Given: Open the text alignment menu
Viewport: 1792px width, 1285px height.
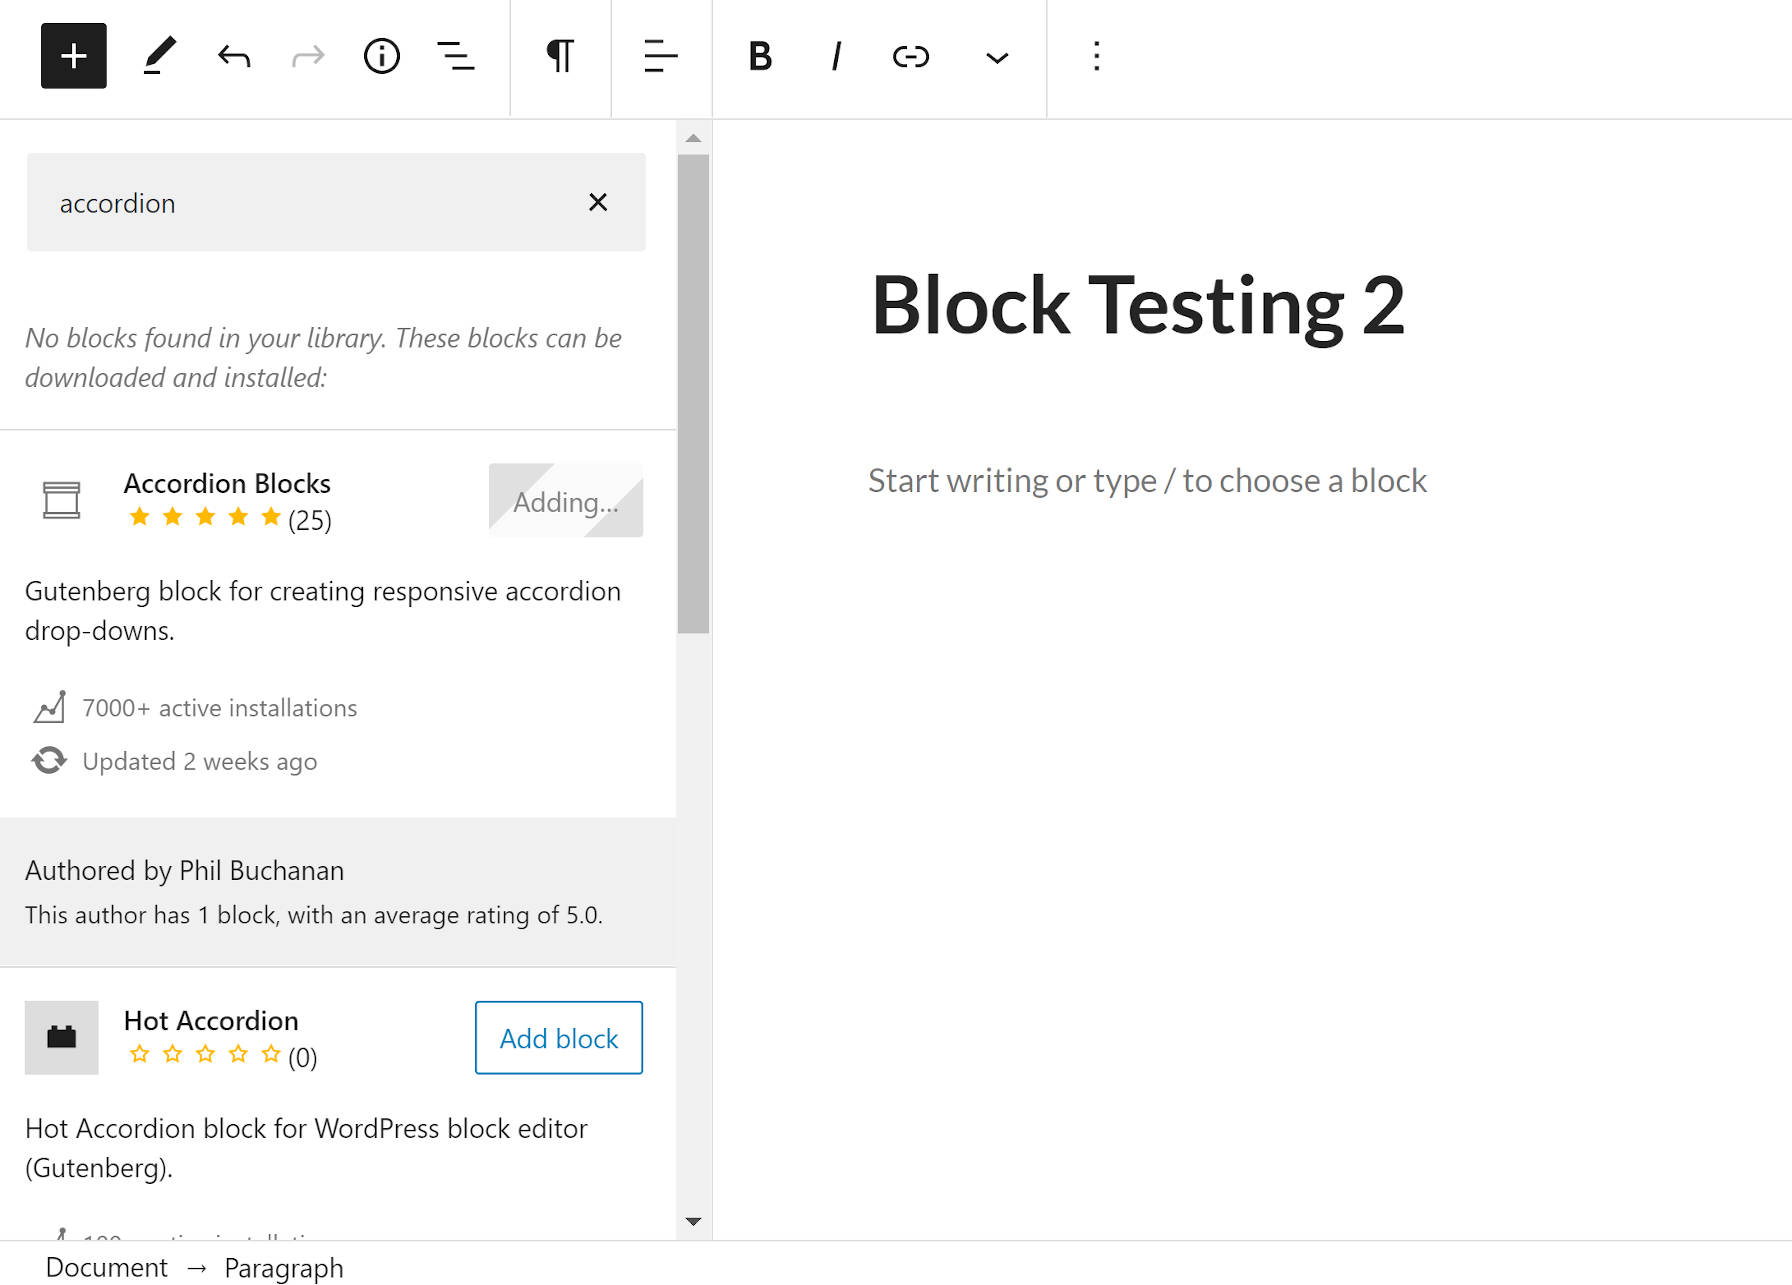Looking at the screenshot, I should (660, 57).
